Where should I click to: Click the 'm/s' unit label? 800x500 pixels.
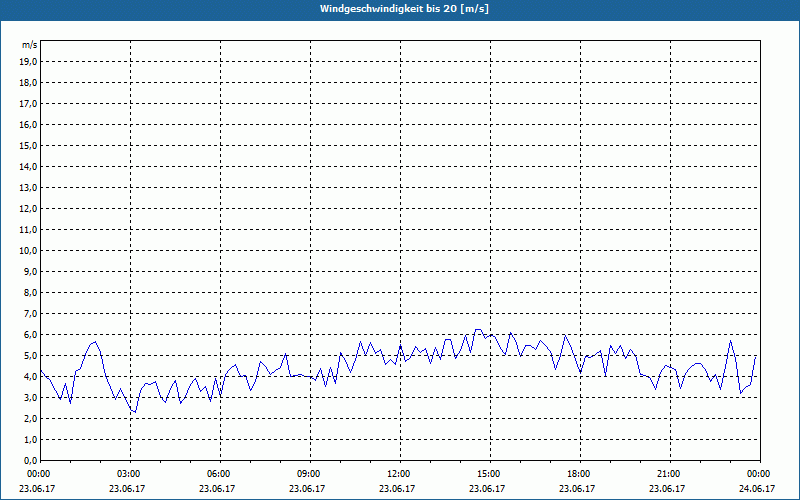tap(30, 45)
